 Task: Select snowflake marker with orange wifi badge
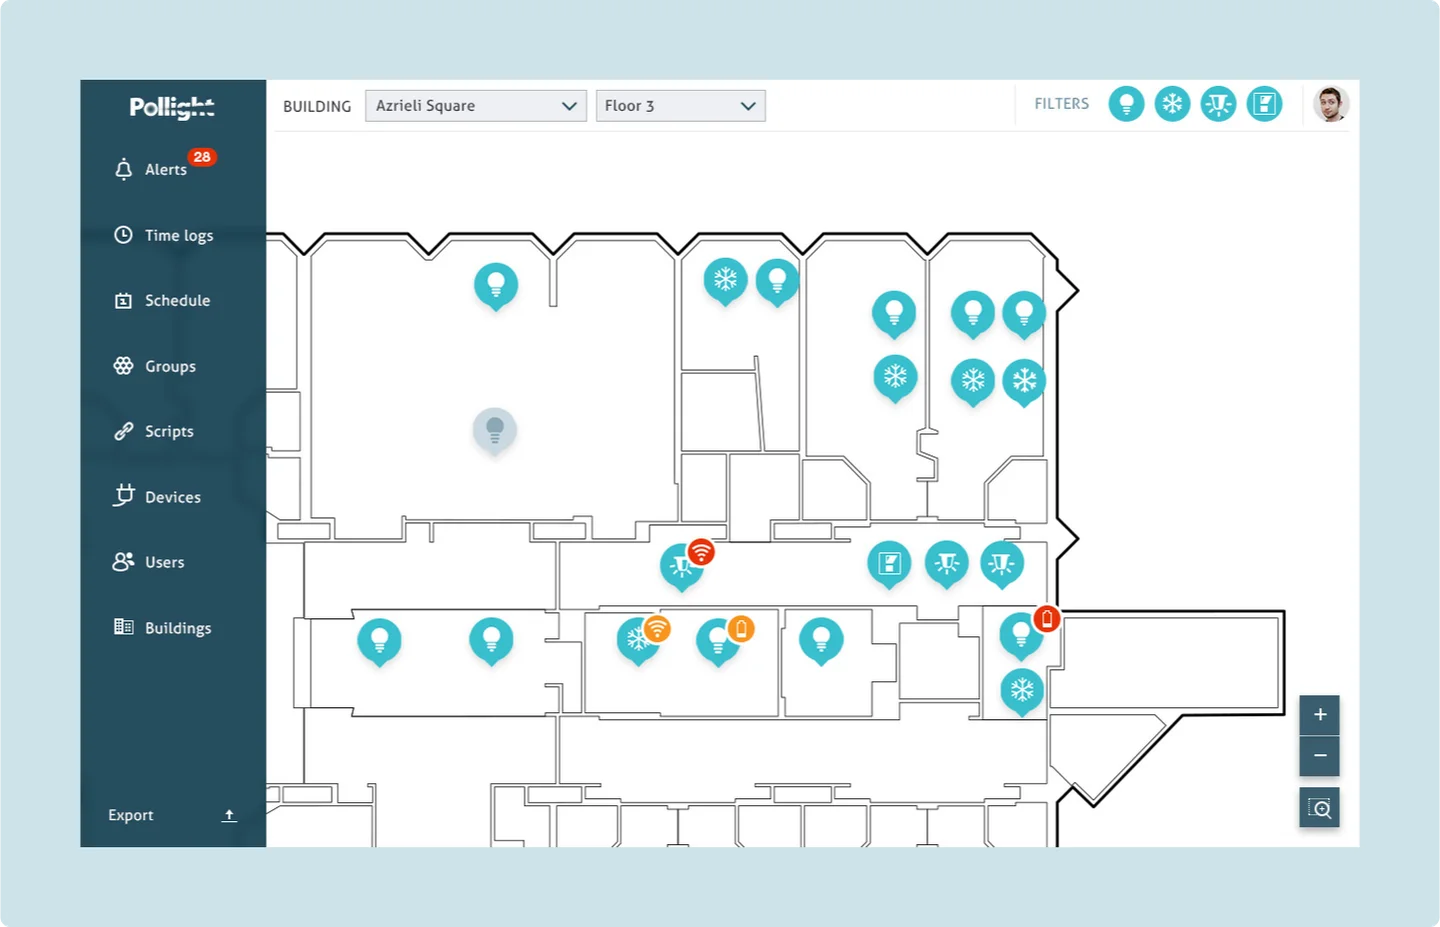tap(638, 640)
